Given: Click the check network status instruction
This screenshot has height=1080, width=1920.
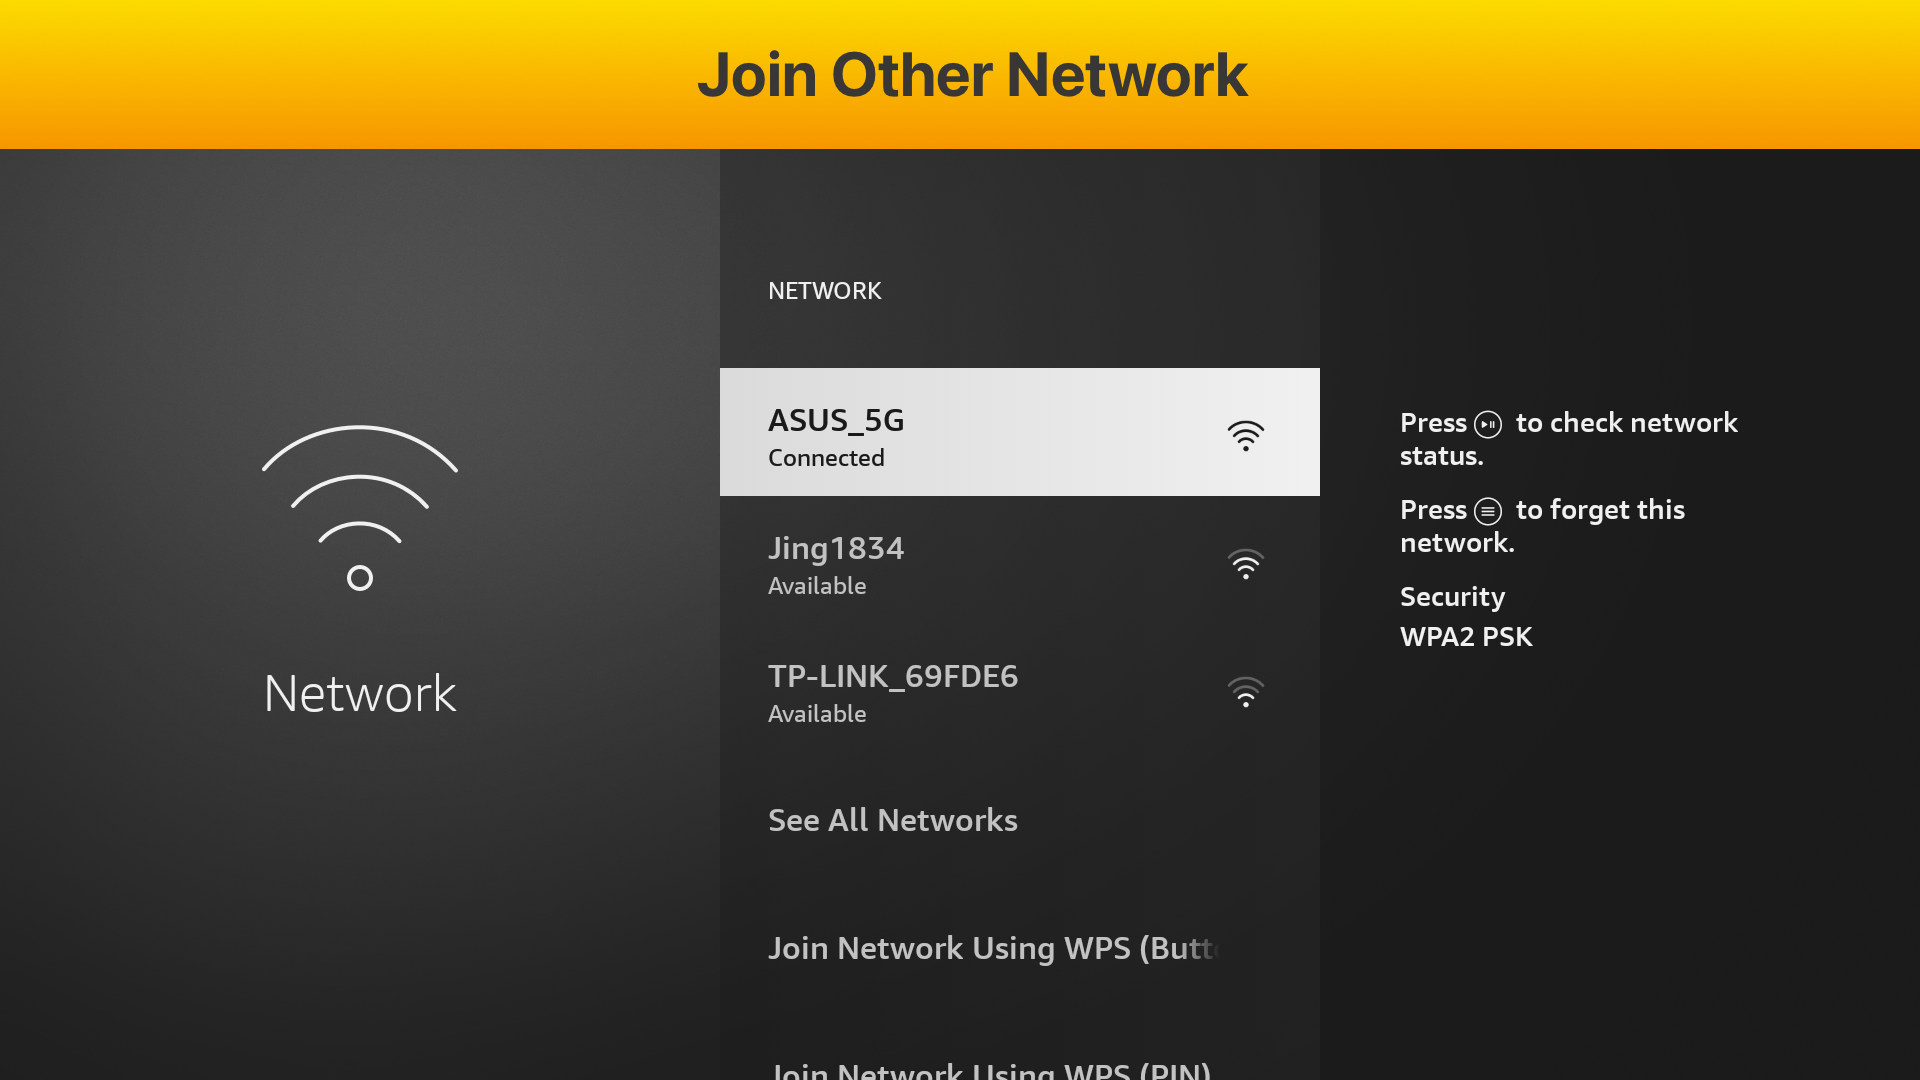Looking at the screenshot, I should 1568,439.
